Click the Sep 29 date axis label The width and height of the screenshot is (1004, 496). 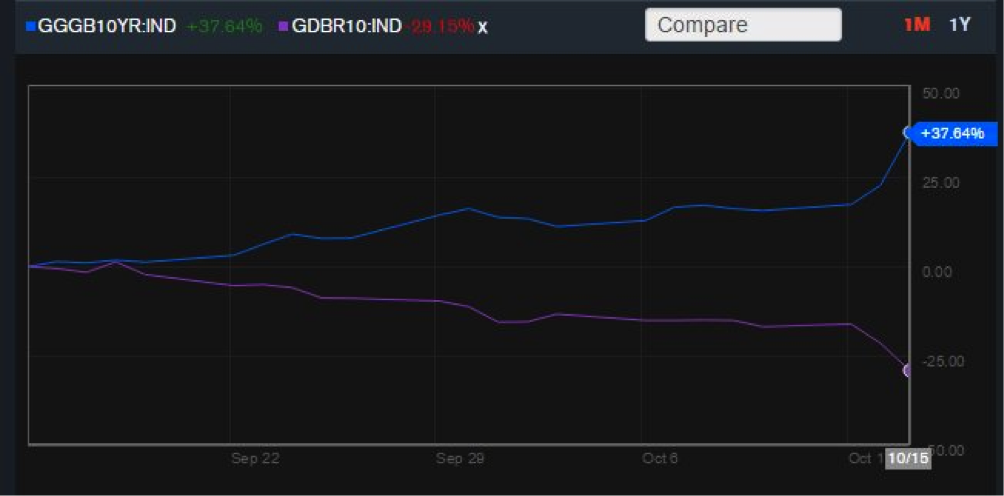(460, 458)
